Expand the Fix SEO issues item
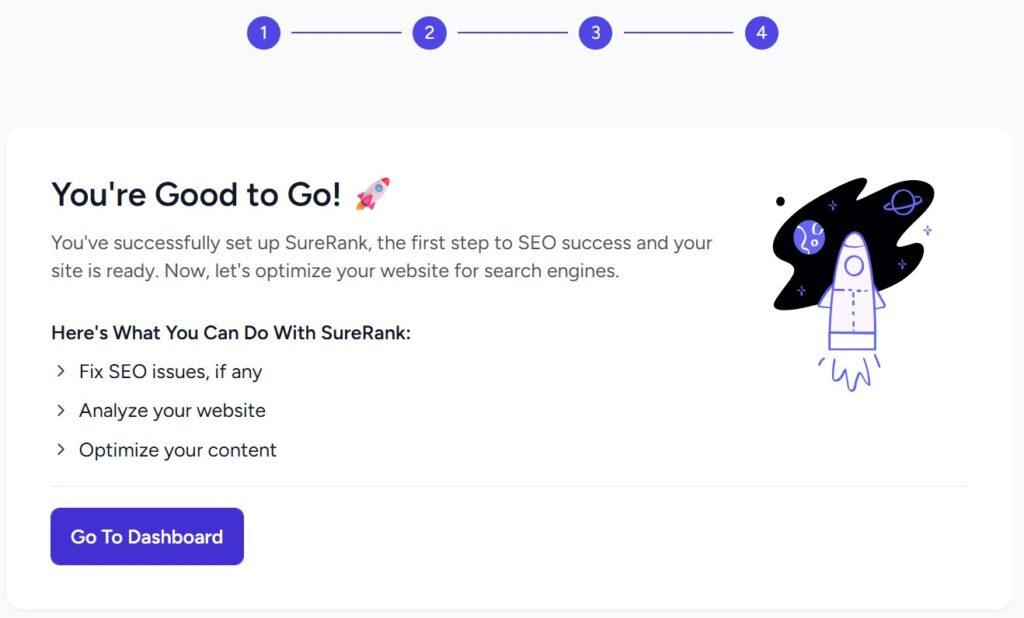The width and height of the screenshot is (1024, 618). coord(61,371)
